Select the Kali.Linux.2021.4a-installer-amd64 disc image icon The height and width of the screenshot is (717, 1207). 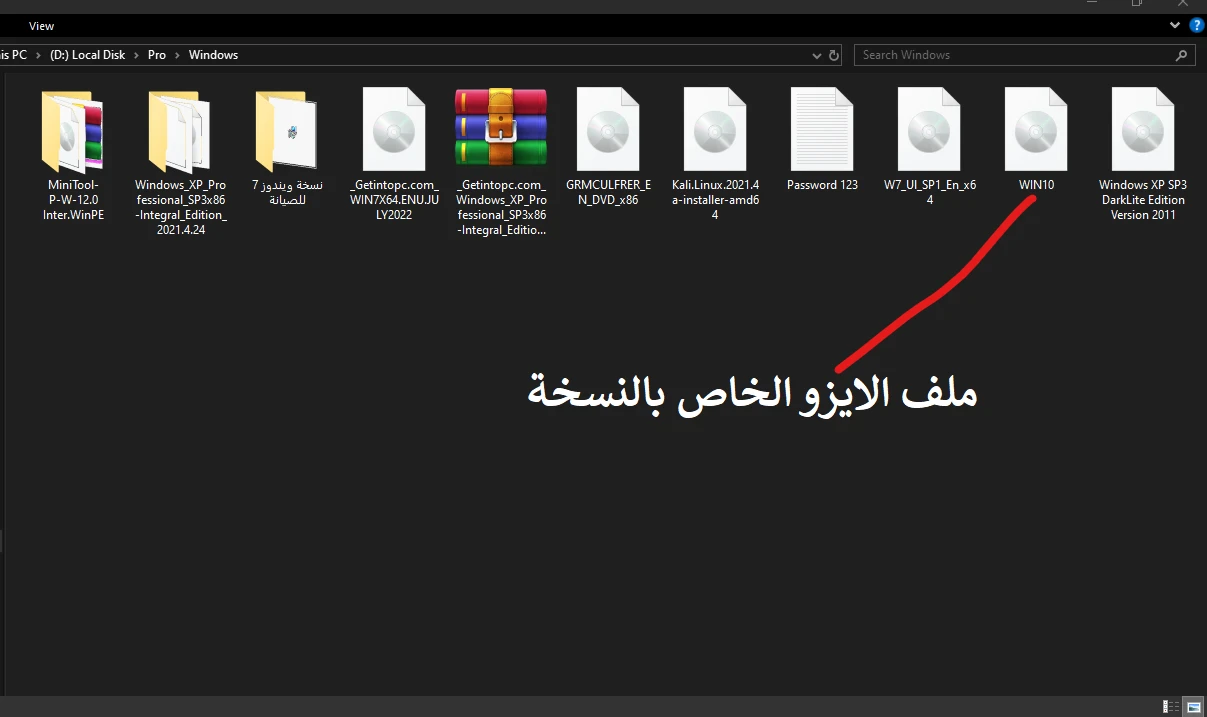[x=715, y=130]
